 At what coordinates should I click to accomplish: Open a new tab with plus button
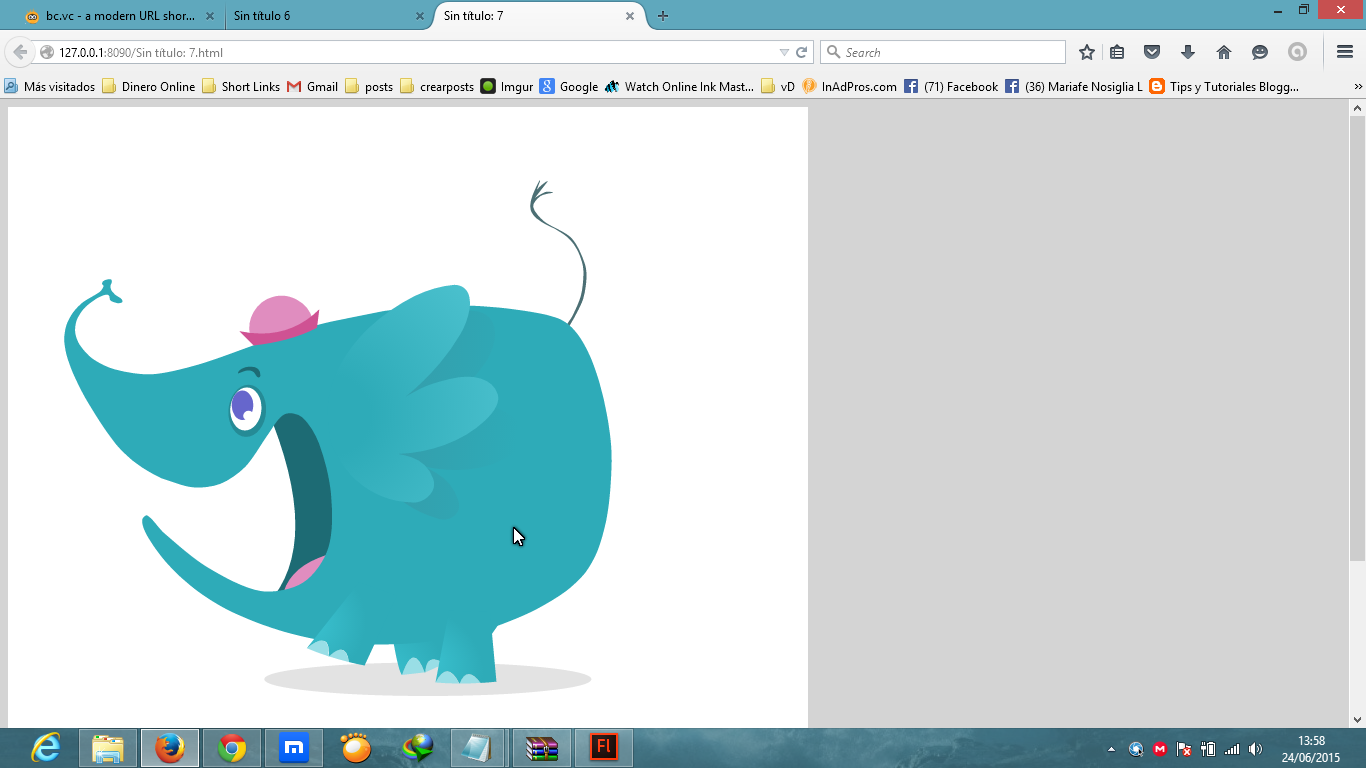[663, 16]
